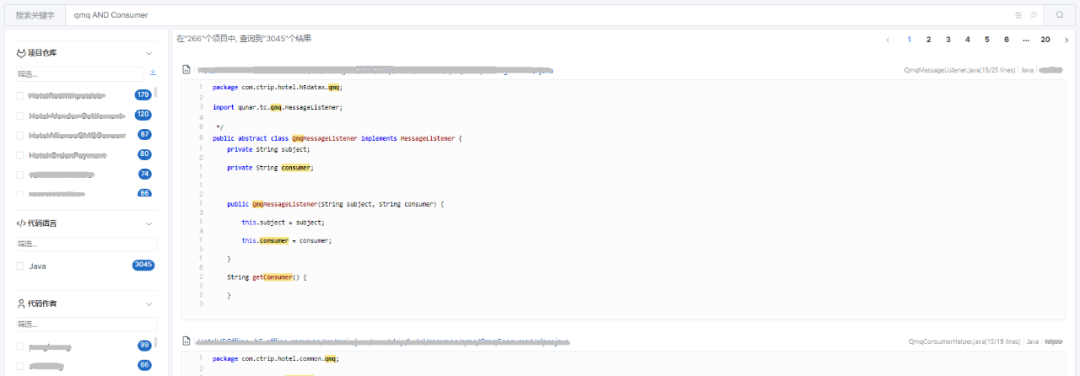The image size is (1080, 376).
Task: Open the filter settings icon in search bar
Action: click(x=1018, y=15)
